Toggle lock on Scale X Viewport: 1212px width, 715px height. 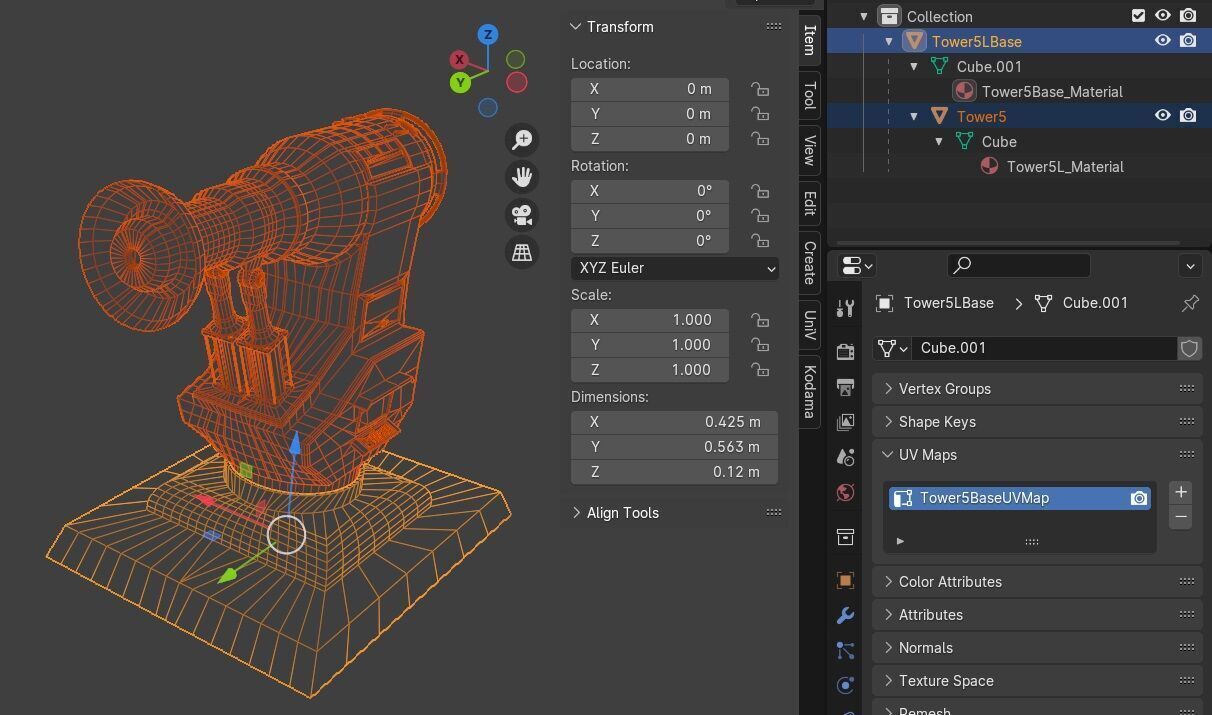point(760,320)
